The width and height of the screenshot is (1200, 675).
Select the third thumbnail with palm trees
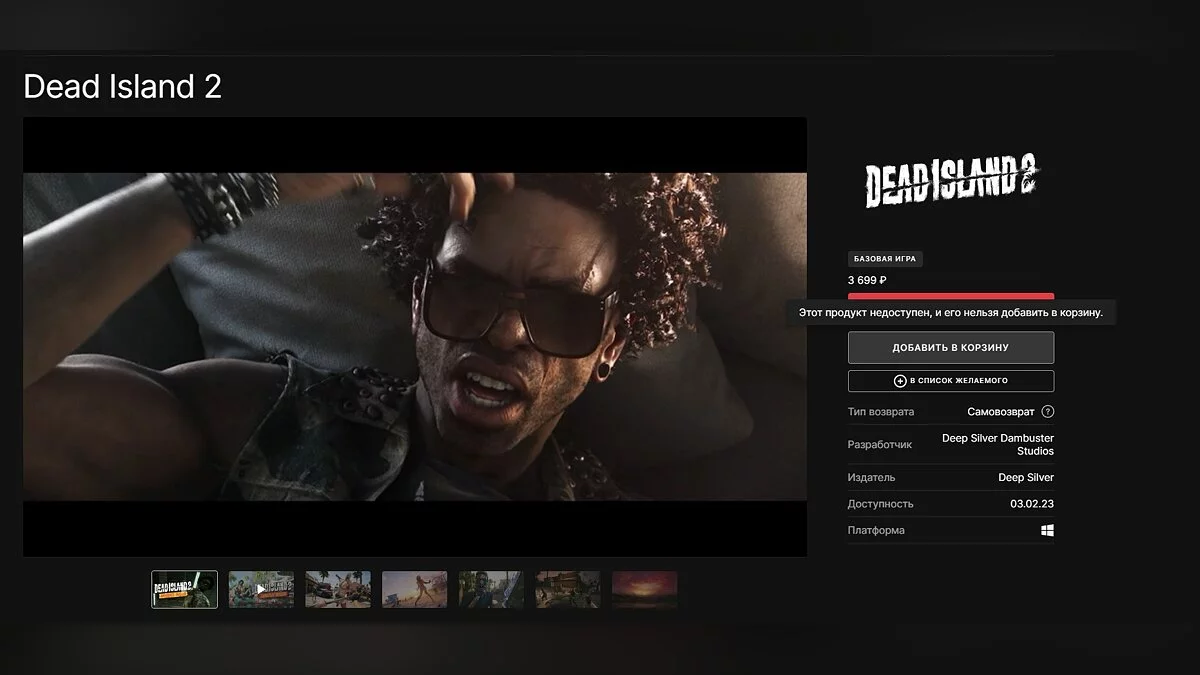tap(338, 590)
